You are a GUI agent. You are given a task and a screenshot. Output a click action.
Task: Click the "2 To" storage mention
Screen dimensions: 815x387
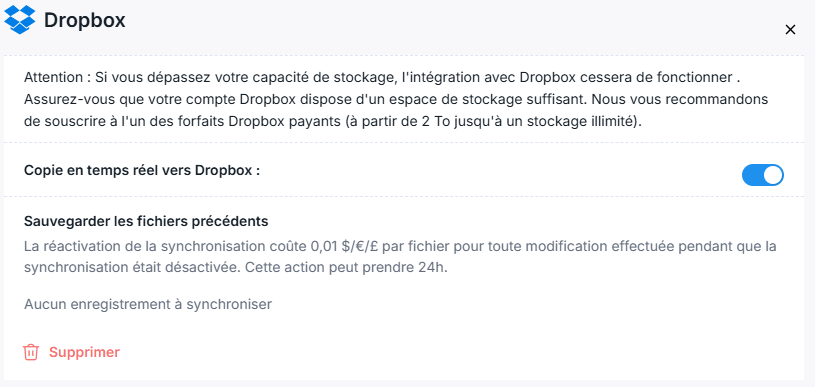(x=430, y=121)
